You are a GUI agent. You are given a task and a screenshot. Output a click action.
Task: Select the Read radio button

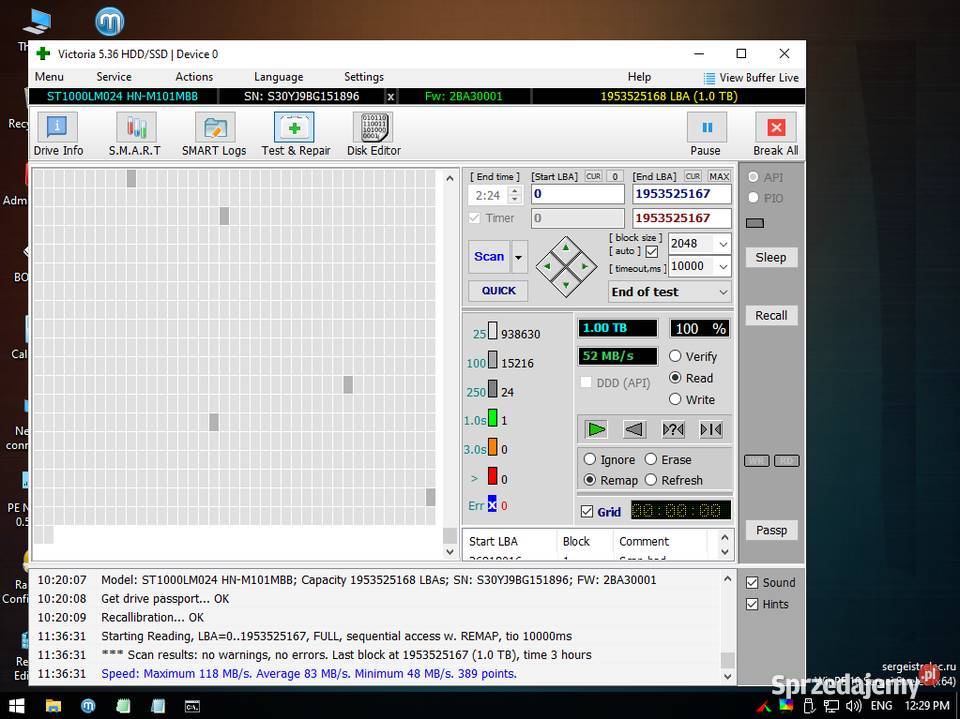pyautogui.click(x=675, y=378)
